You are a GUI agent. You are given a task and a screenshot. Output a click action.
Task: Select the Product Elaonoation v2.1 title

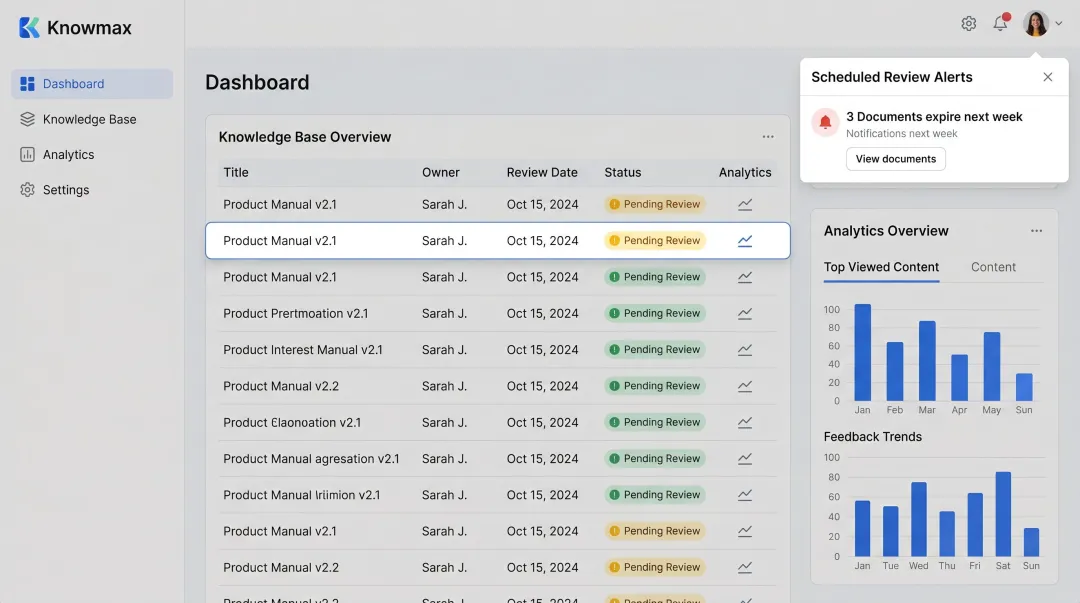click(292, 422)
